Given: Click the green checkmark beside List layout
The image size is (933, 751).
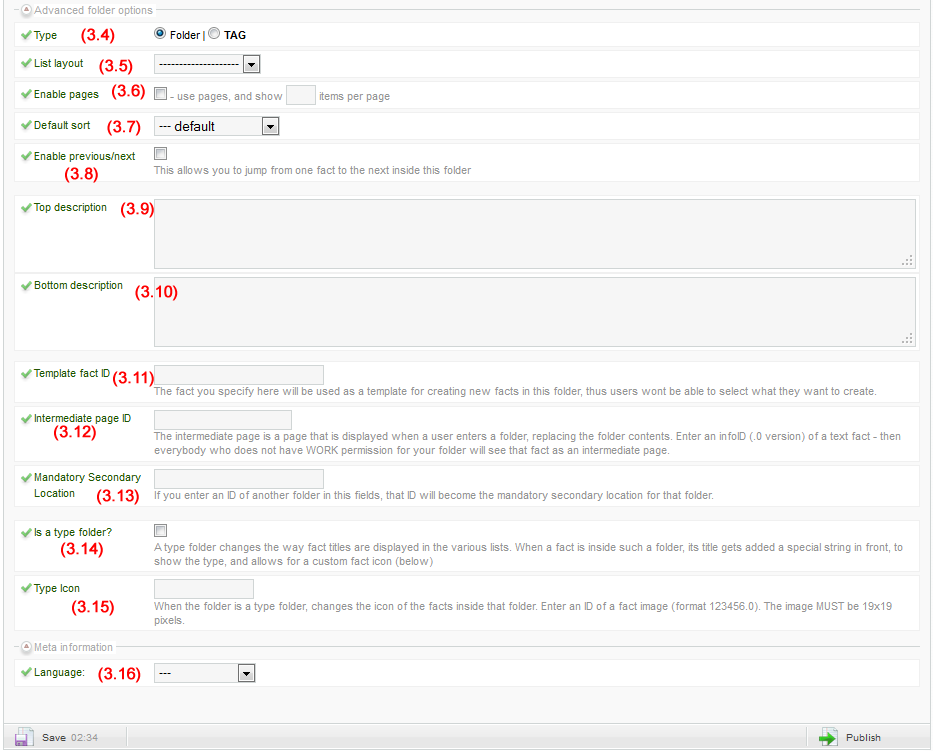Looking at the screenshot, I should coord(25,63).
